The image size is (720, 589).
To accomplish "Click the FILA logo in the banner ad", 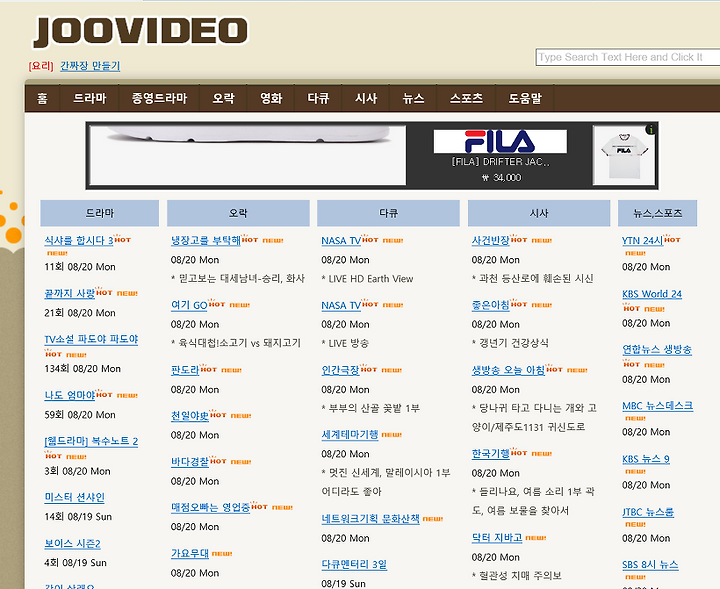I will tap(500, 141).
